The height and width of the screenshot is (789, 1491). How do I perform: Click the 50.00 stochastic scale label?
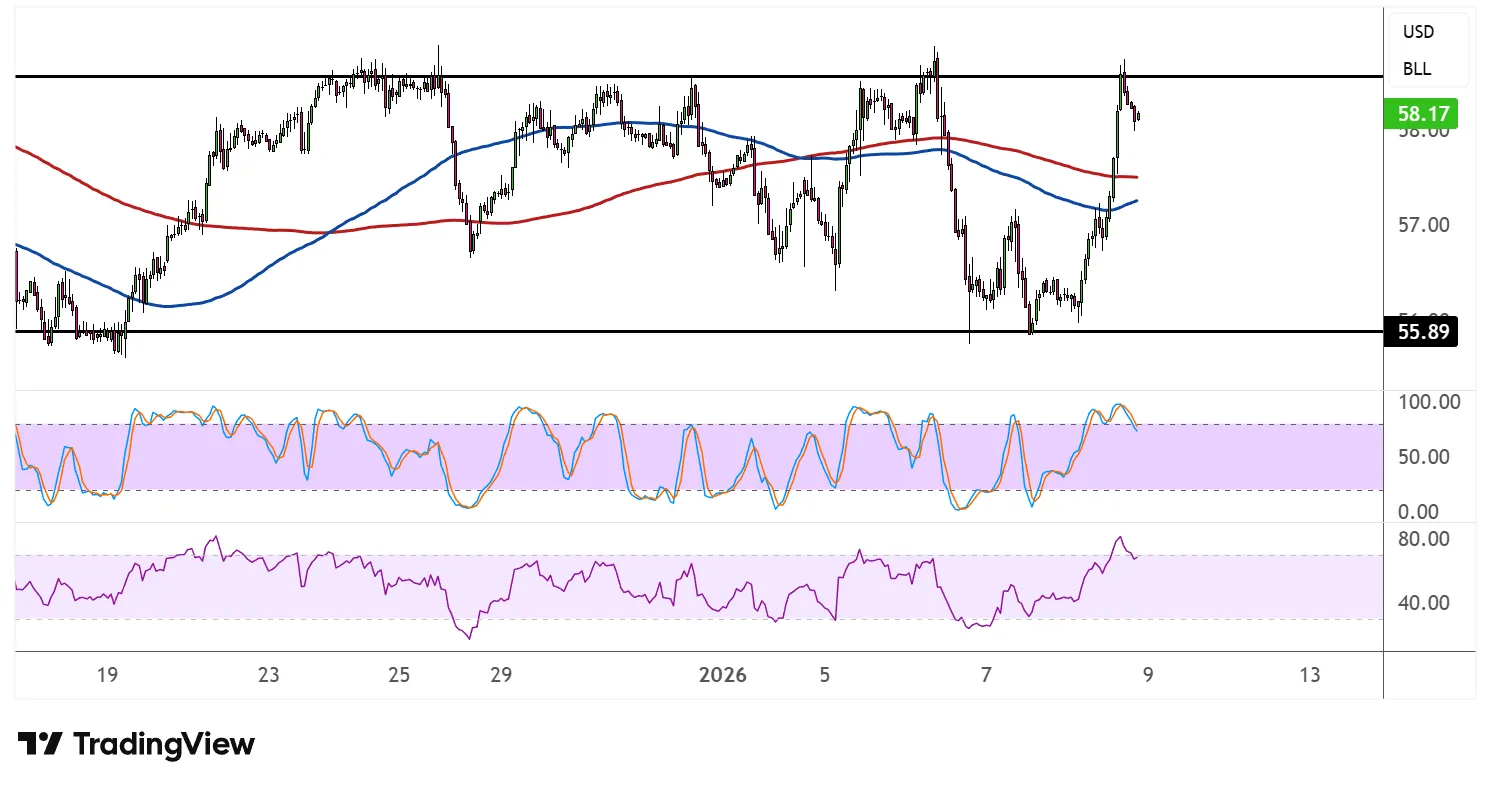click(1422, 457)
